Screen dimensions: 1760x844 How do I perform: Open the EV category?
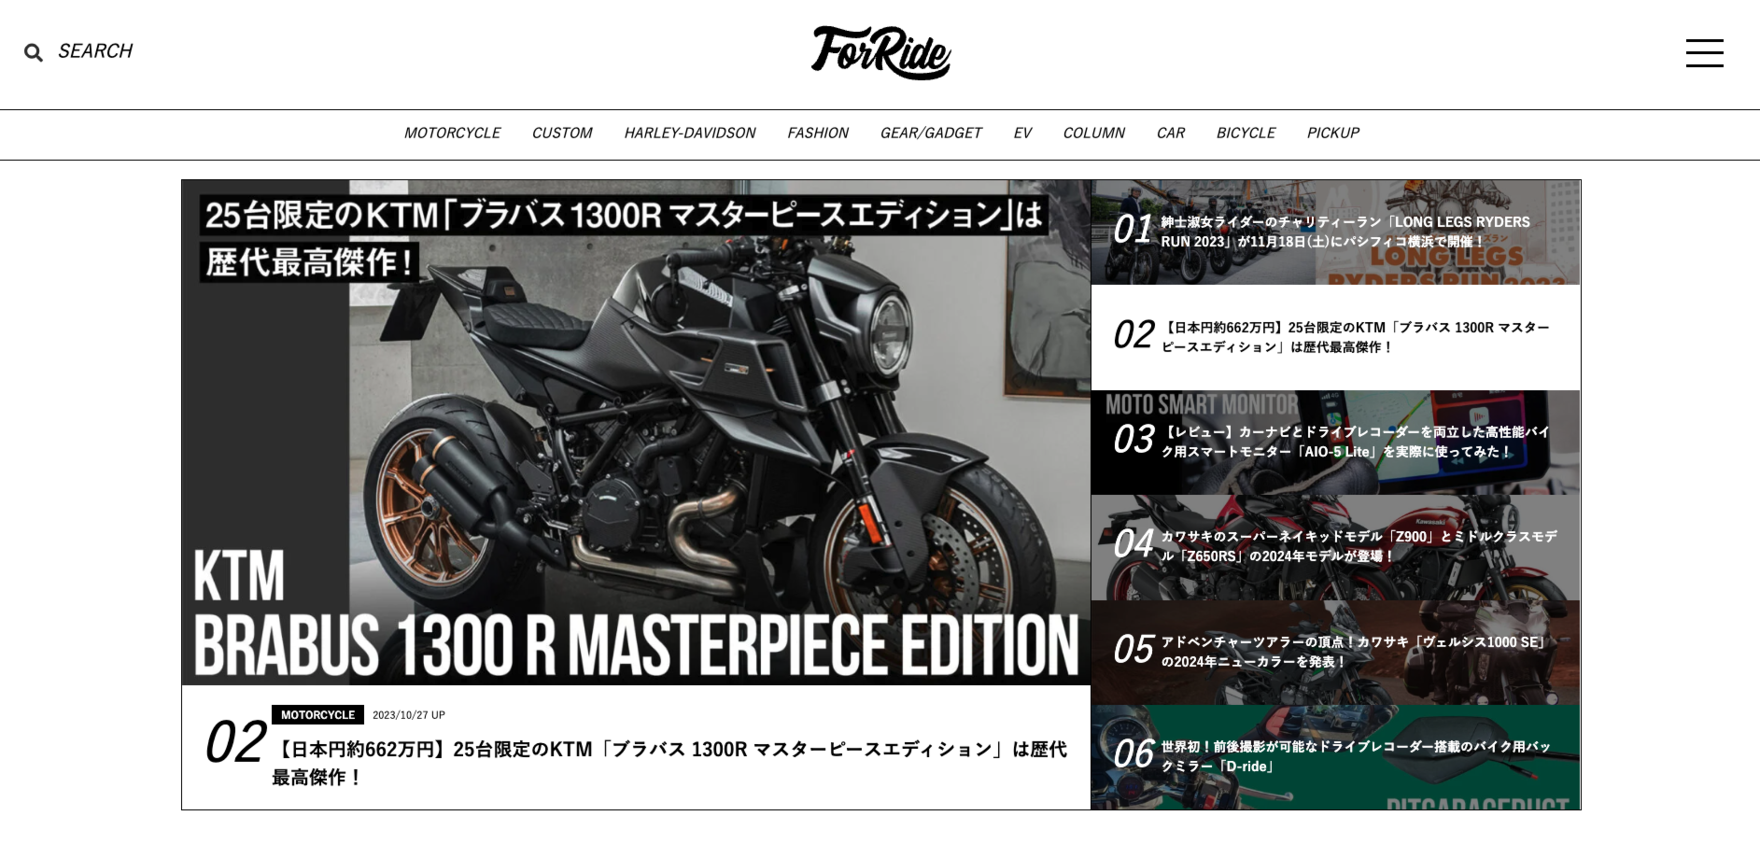pos(1022,133)
